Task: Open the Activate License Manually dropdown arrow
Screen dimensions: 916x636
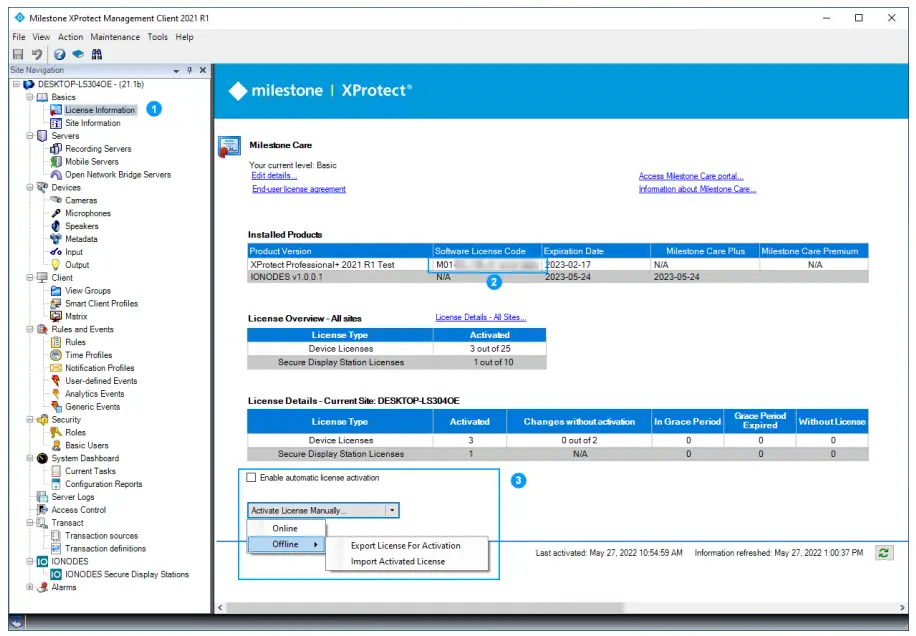Action: 393,510
